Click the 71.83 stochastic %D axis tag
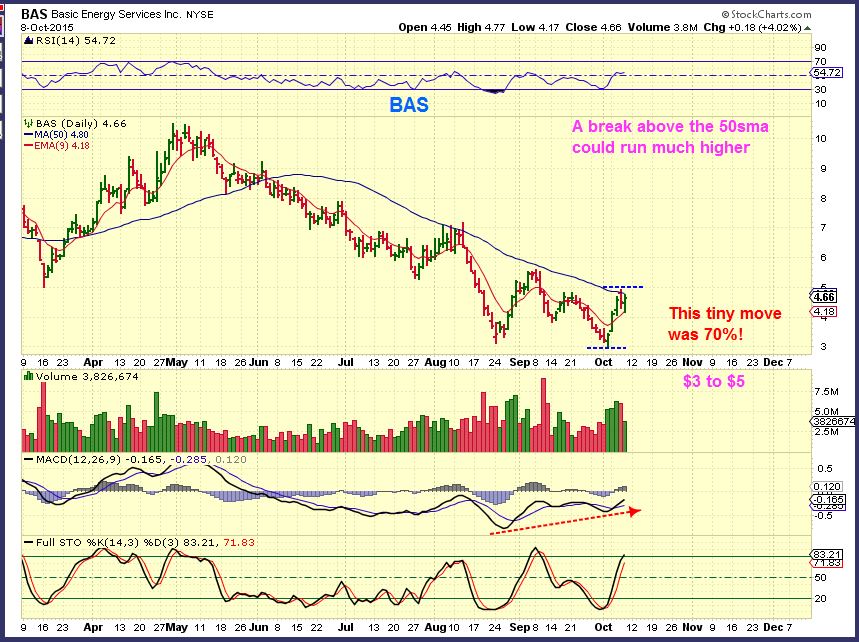Screen dimensions: 859x642 [826, 563]
